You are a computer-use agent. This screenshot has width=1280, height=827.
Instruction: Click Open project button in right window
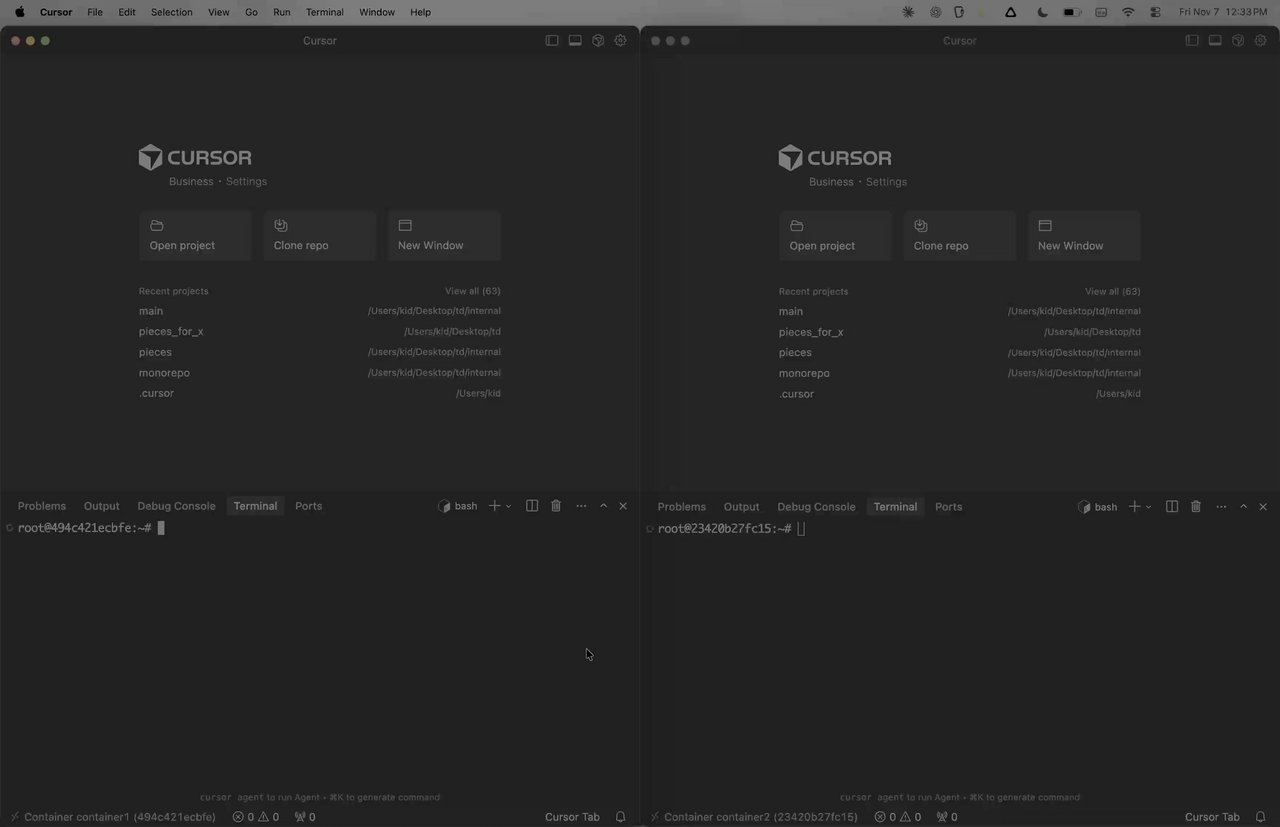(835, 236)
